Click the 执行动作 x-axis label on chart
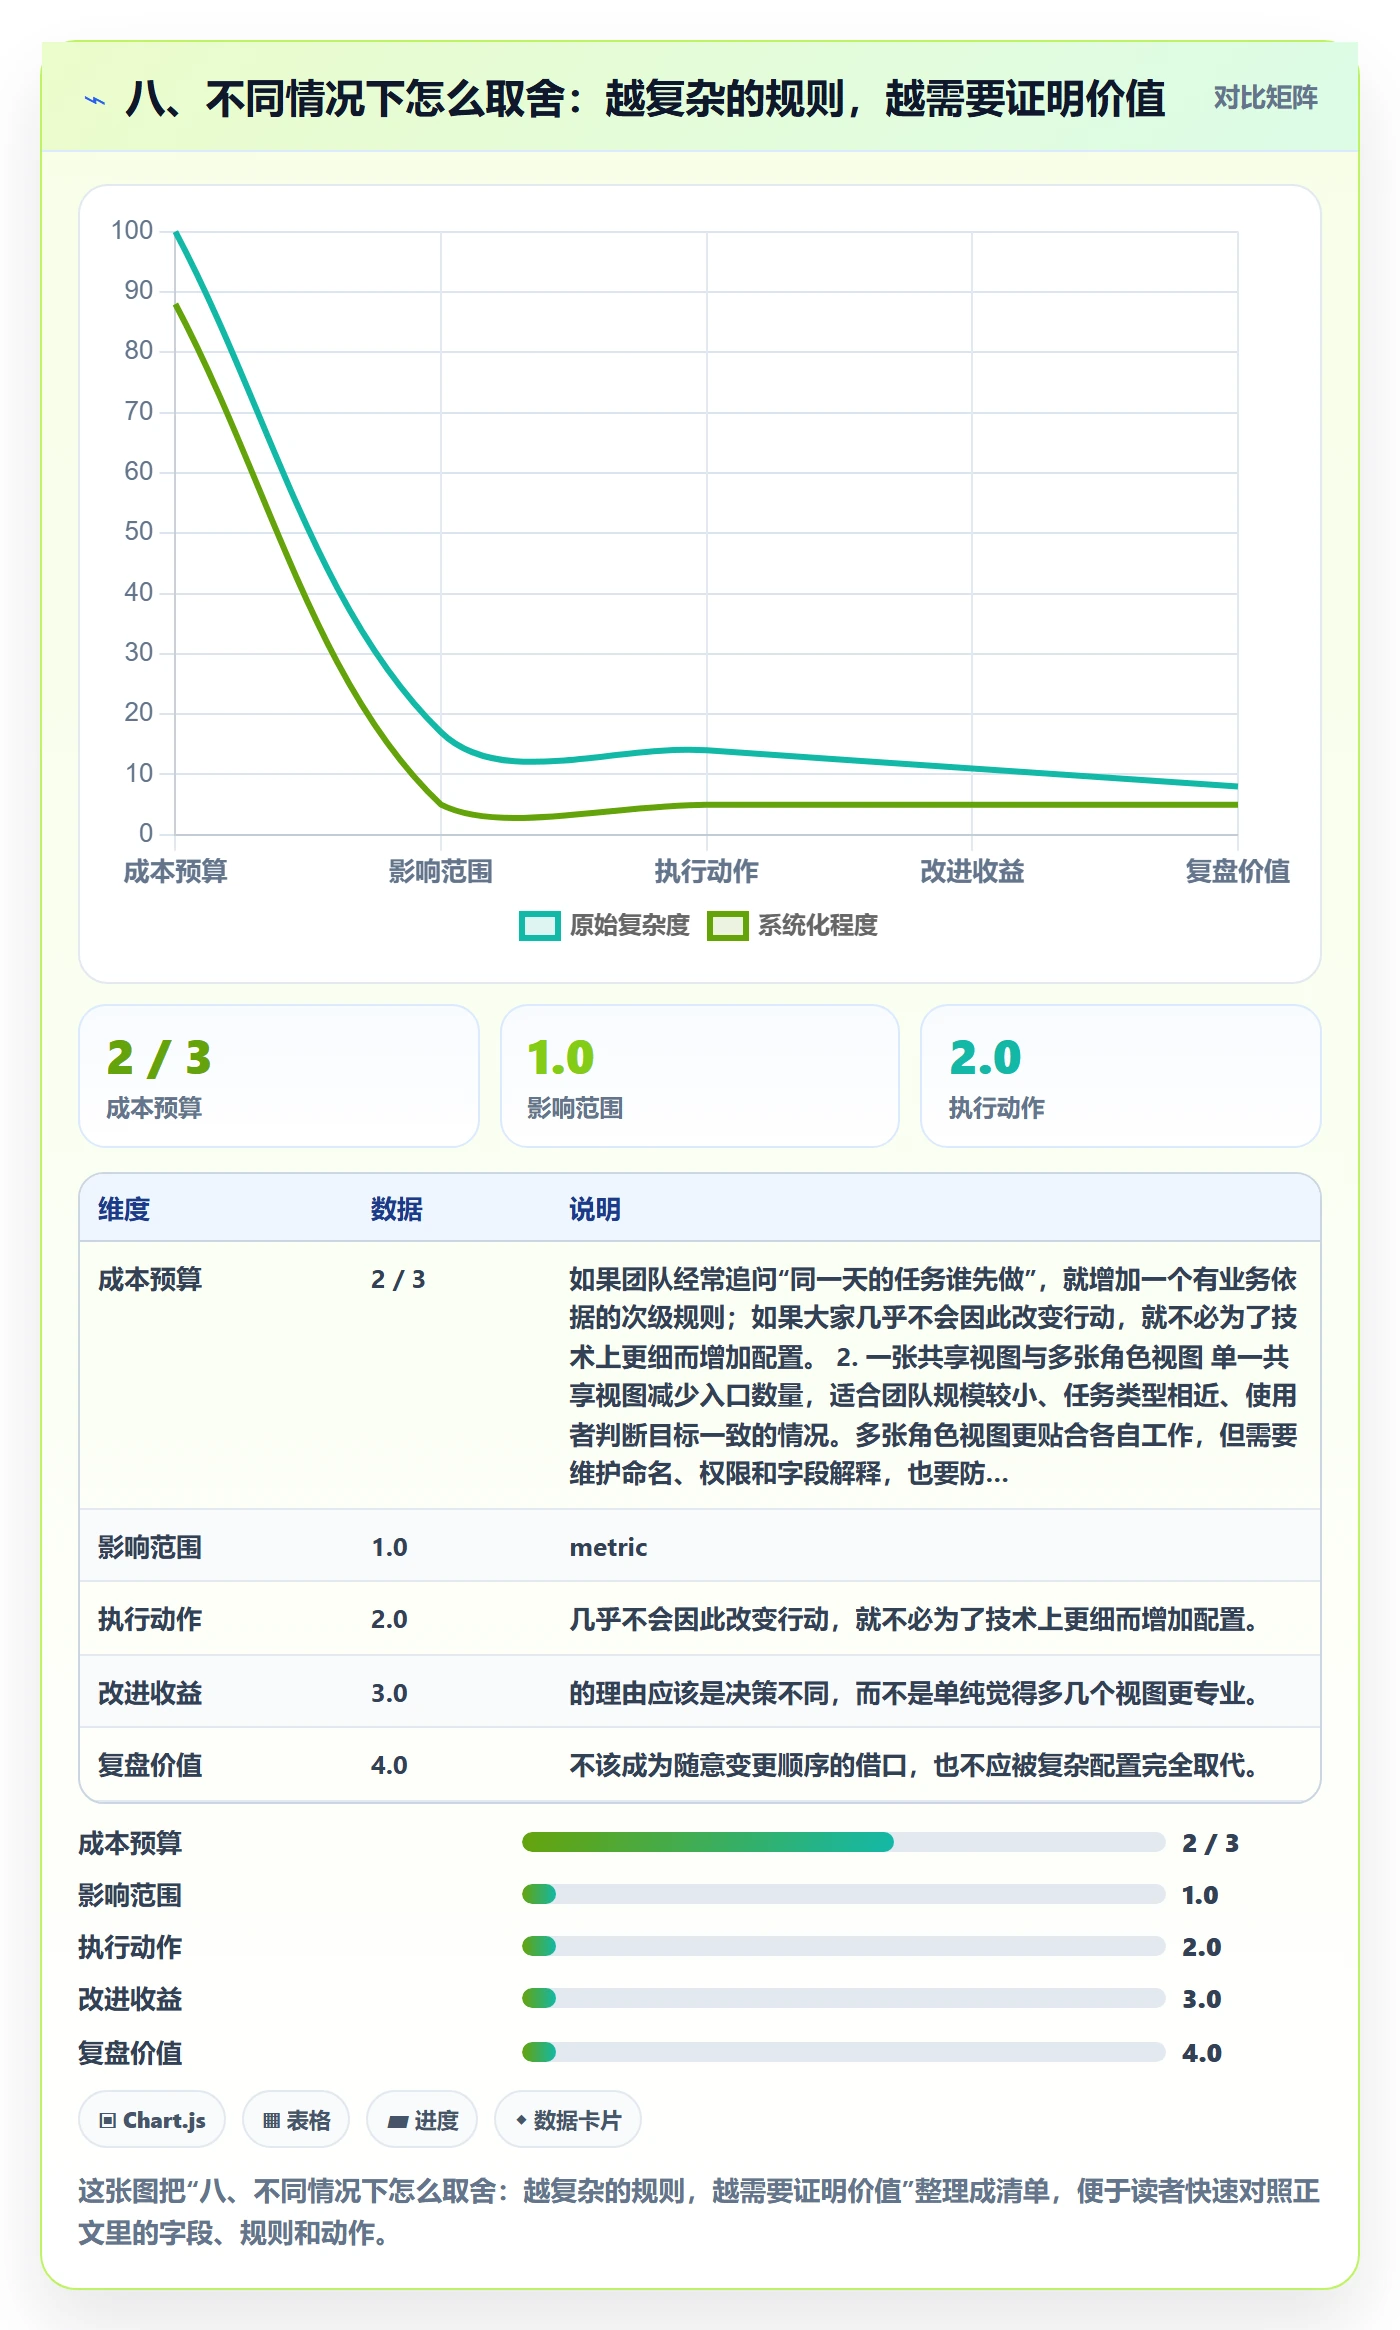The image size is (1400, 2330). (x=707, y=871)
